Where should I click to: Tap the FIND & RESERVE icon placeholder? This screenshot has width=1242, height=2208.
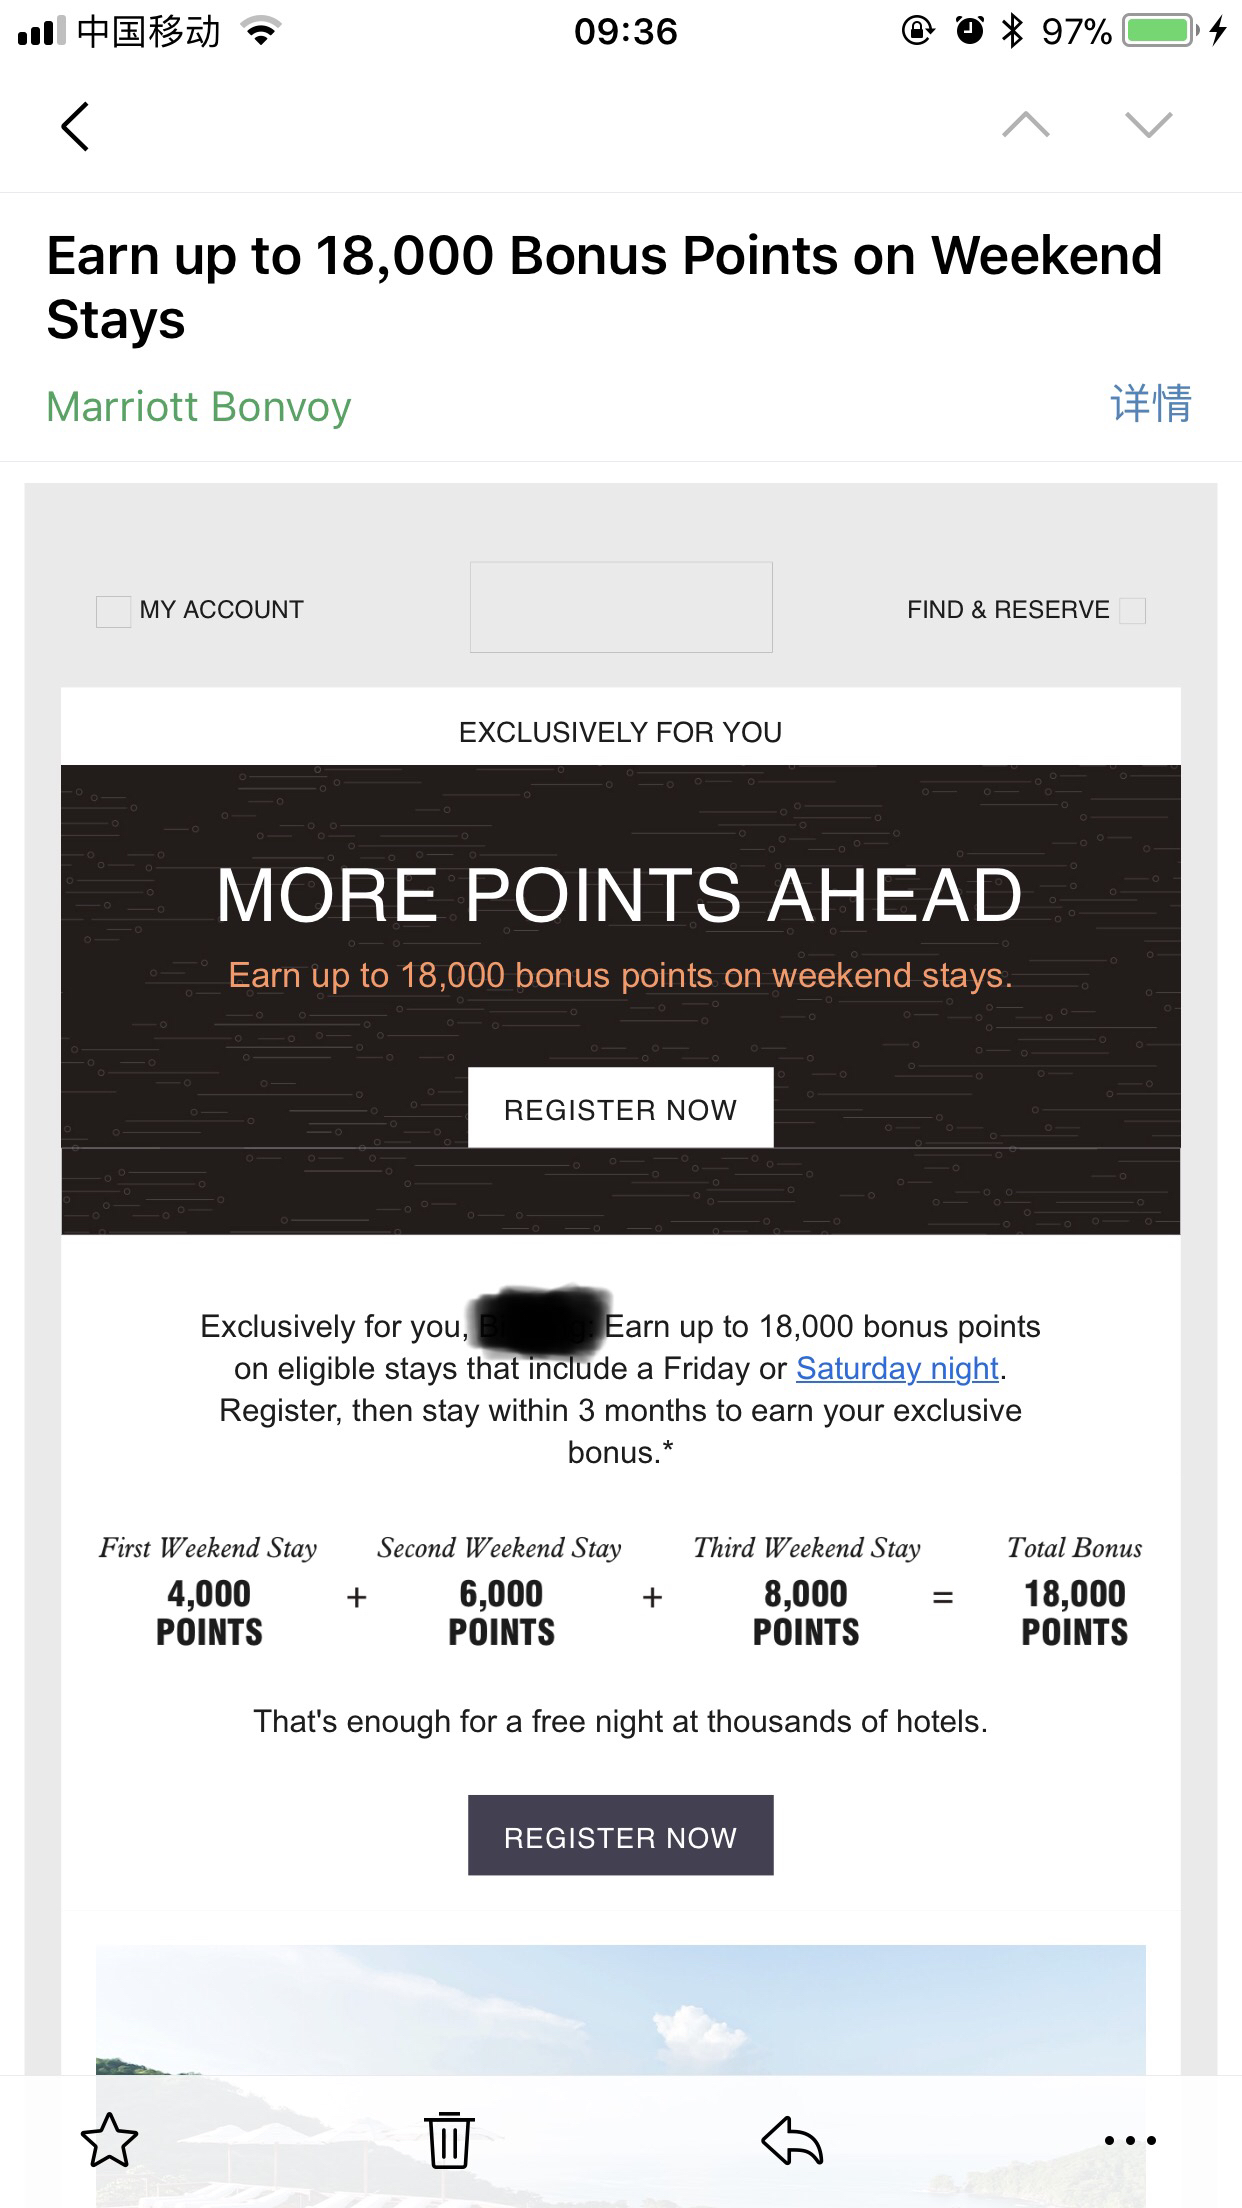1132,611
